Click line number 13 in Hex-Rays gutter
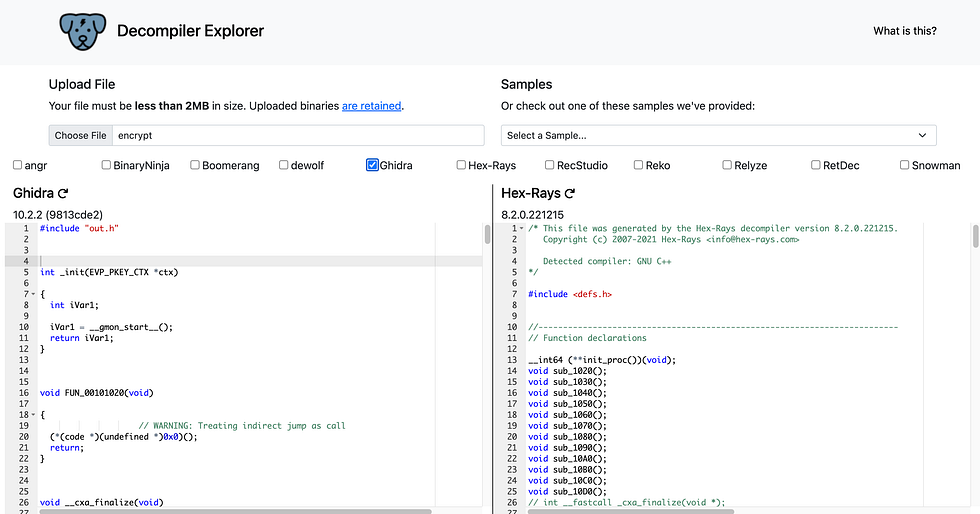The image size is (980, 514). (512, 360)
